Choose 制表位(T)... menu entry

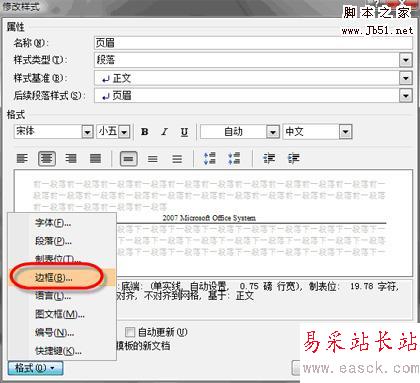coord(62,259)
